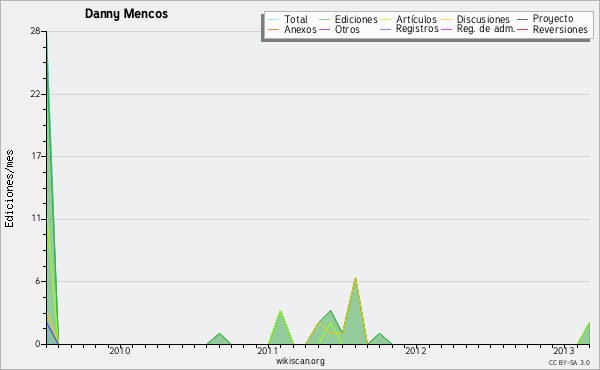
Task: Click the y-axis value 22
Action: [35, 94]
